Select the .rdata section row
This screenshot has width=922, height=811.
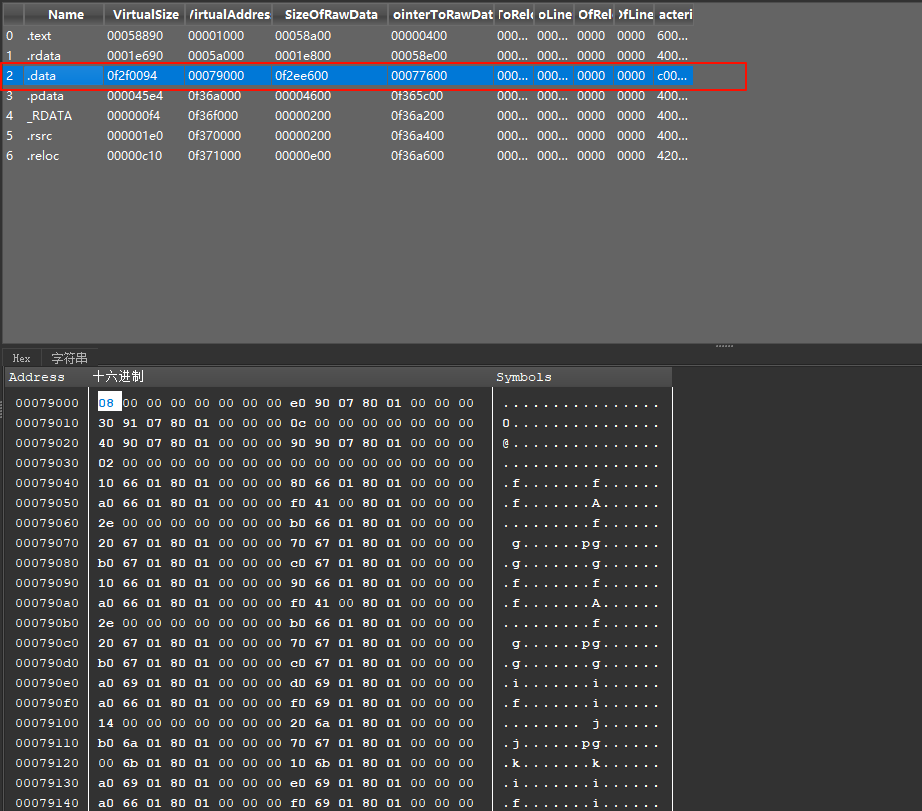(x=348, y=56)
